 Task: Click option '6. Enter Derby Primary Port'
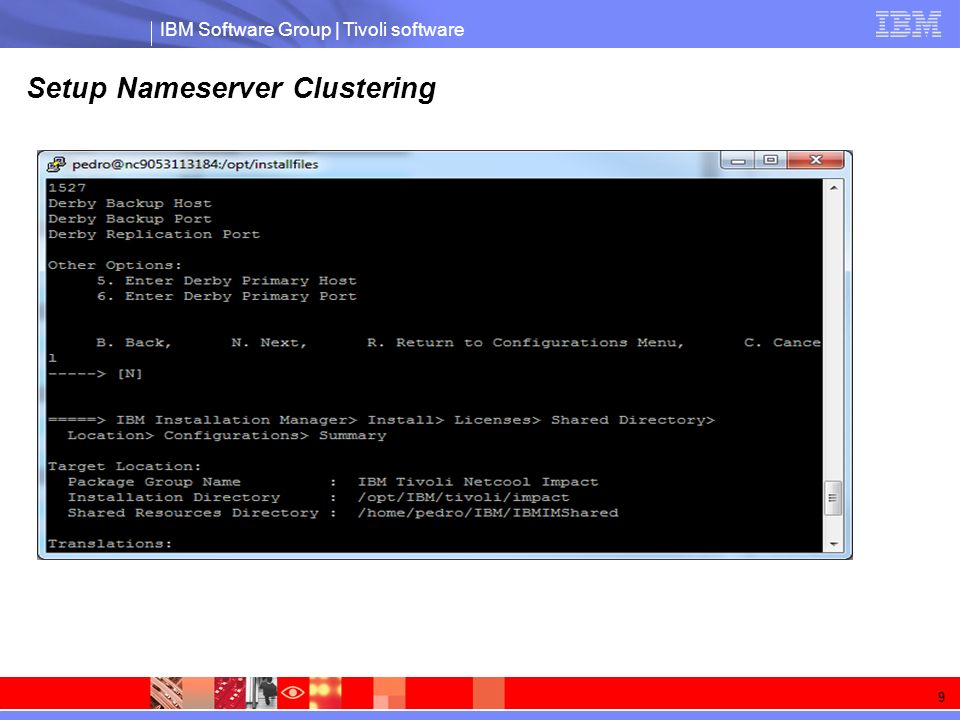[227, 296]
